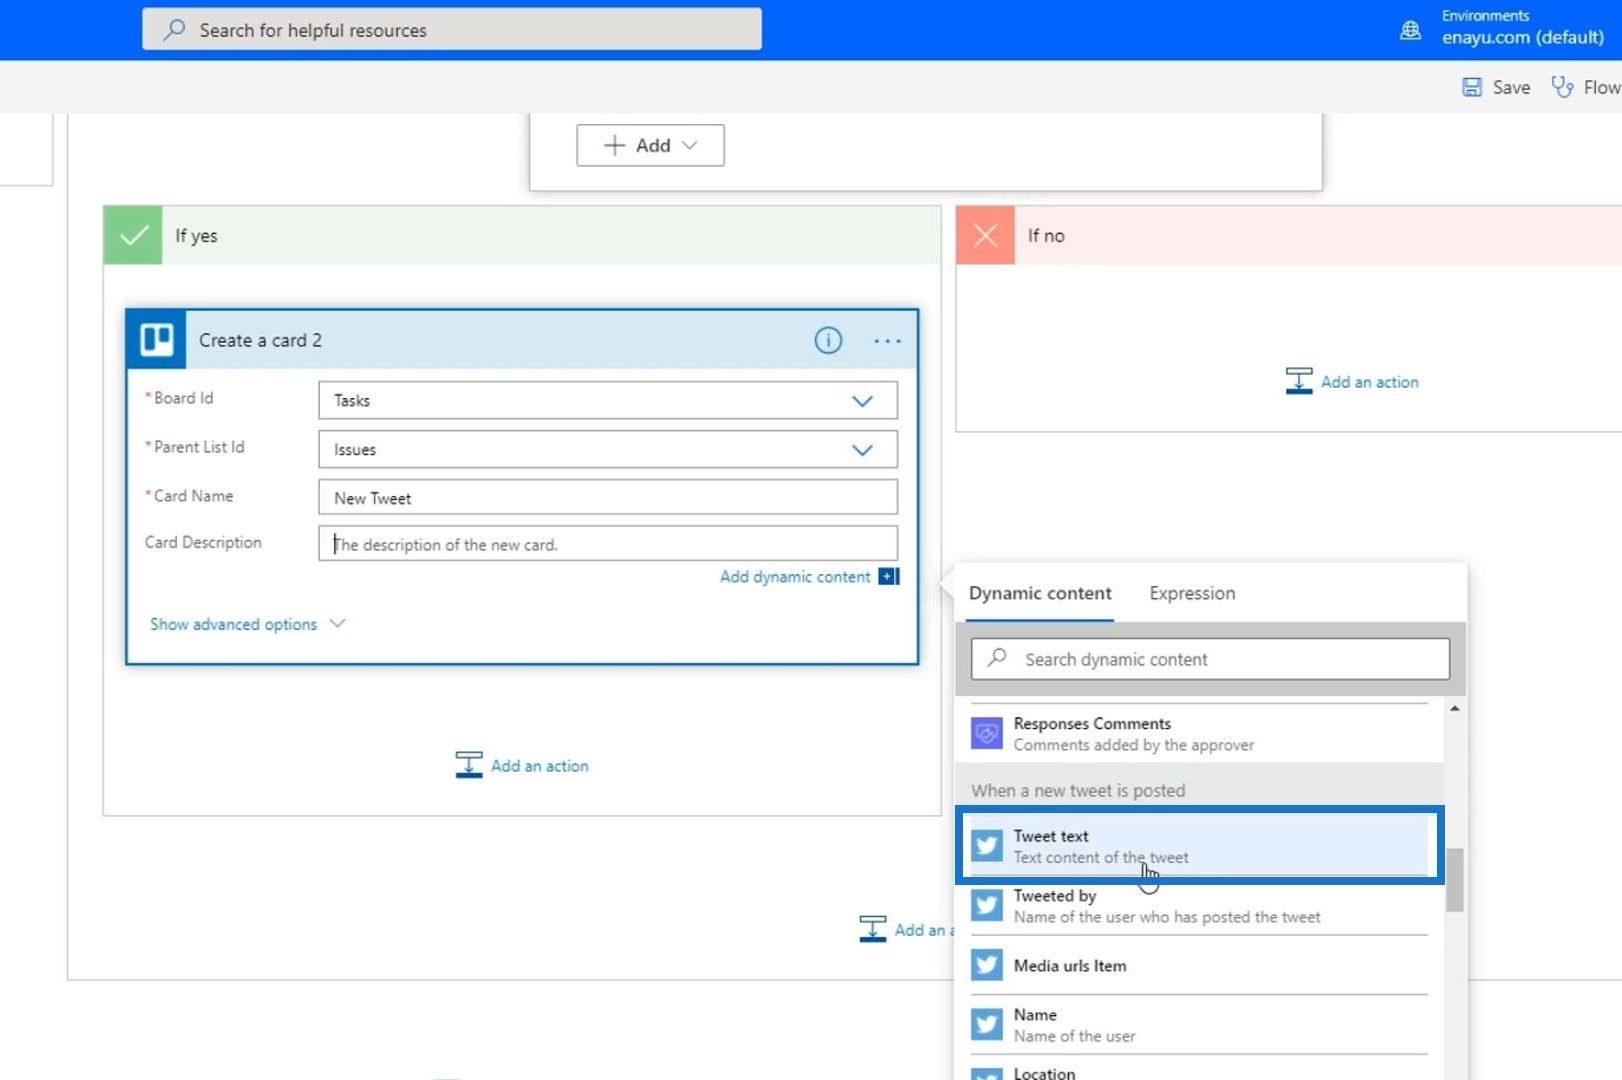Click the Create a card 2 title
This screenshot has width=1622, height=1080.
click(x=260, y=340)
